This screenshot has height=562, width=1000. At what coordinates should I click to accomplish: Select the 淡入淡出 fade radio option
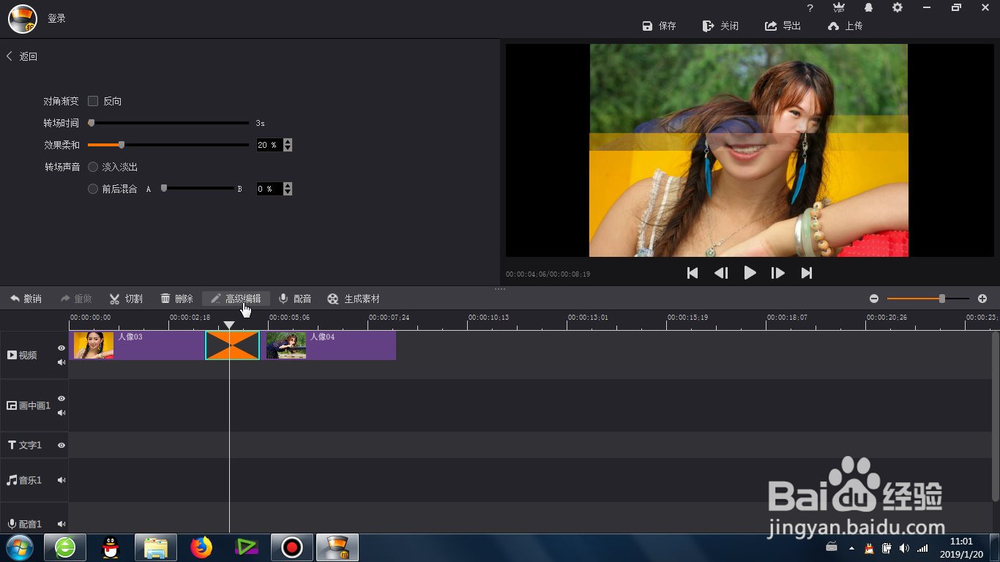pos(93,166)
